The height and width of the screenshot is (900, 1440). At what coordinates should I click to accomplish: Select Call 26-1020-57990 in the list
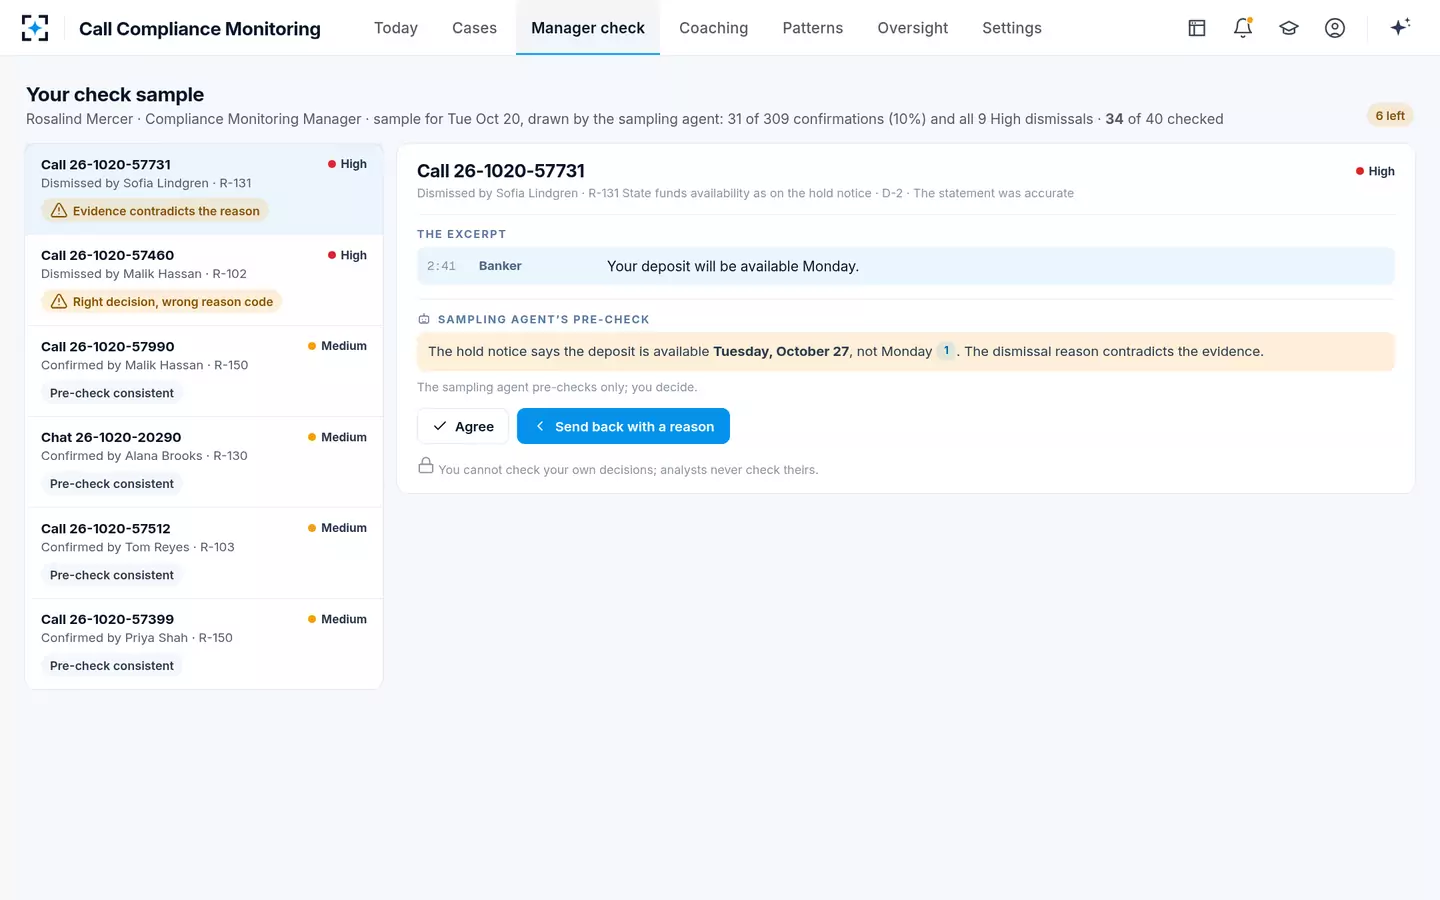click(204, 371)
